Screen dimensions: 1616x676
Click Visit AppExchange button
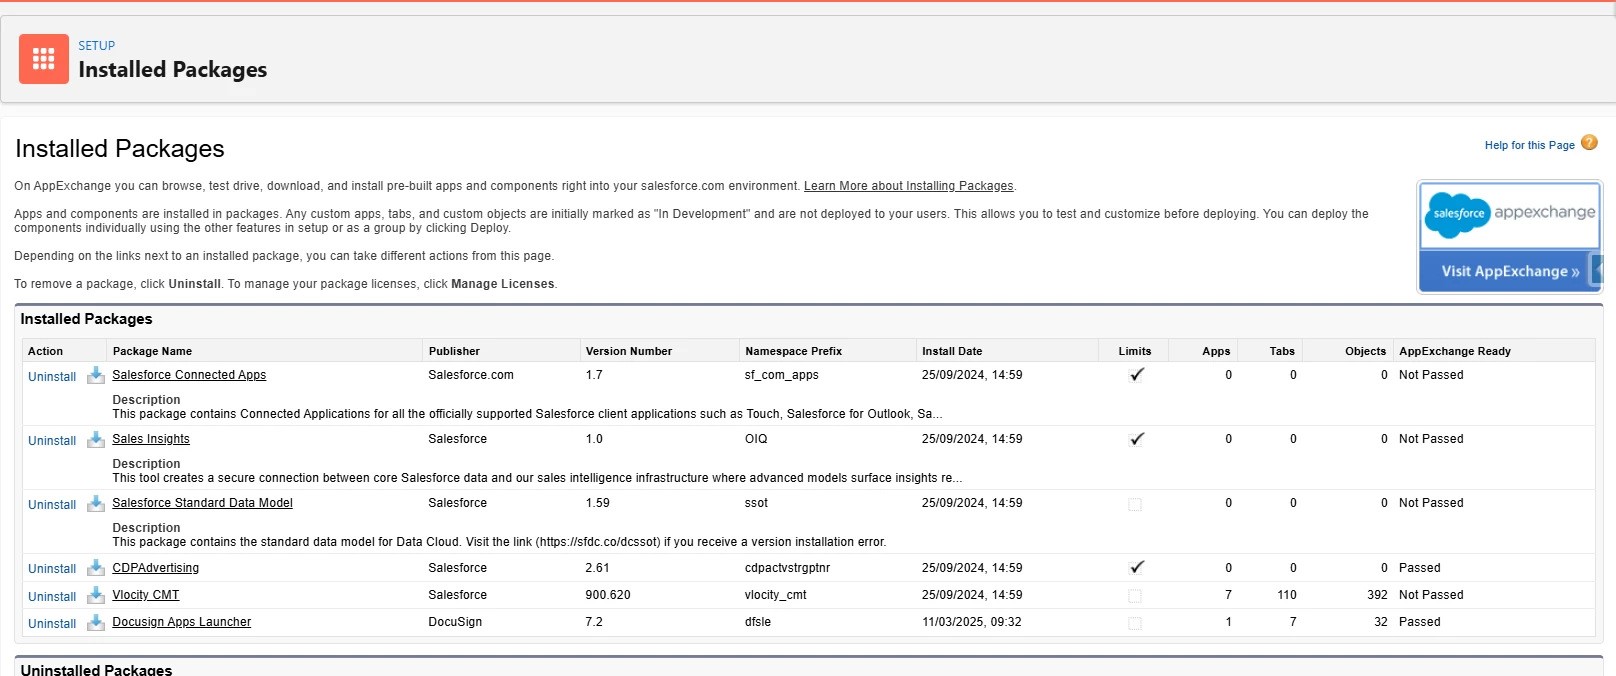pyautogui.click(x=1509, y=271)
